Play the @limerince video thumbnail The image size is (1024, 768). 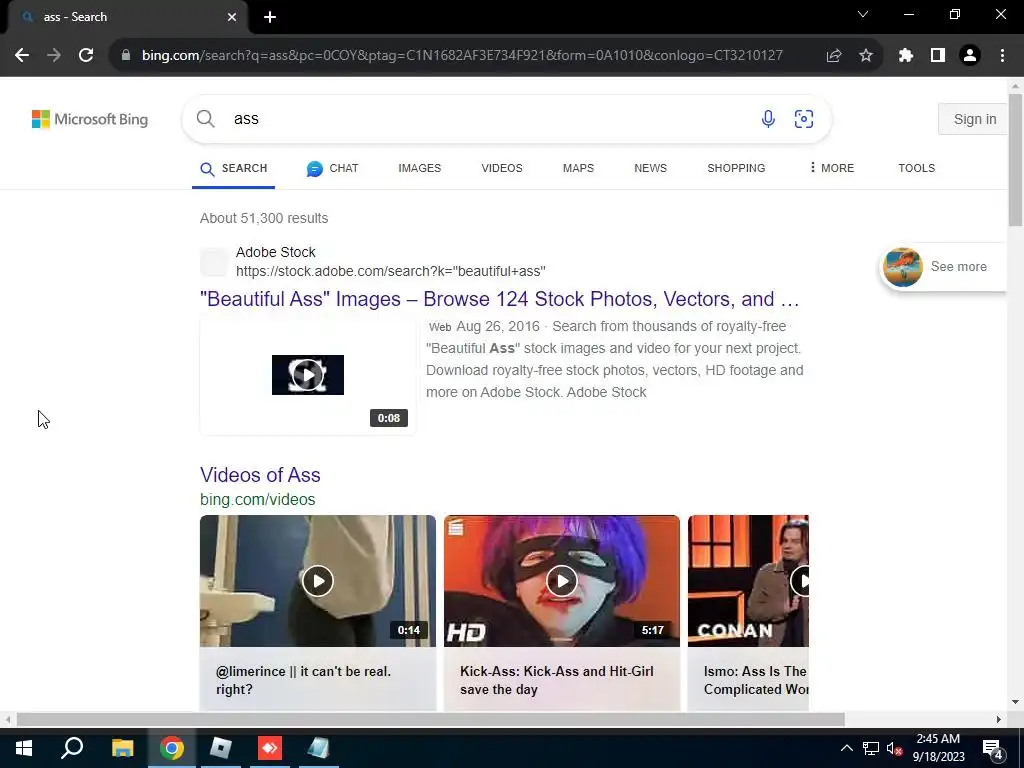coord(317,581)
